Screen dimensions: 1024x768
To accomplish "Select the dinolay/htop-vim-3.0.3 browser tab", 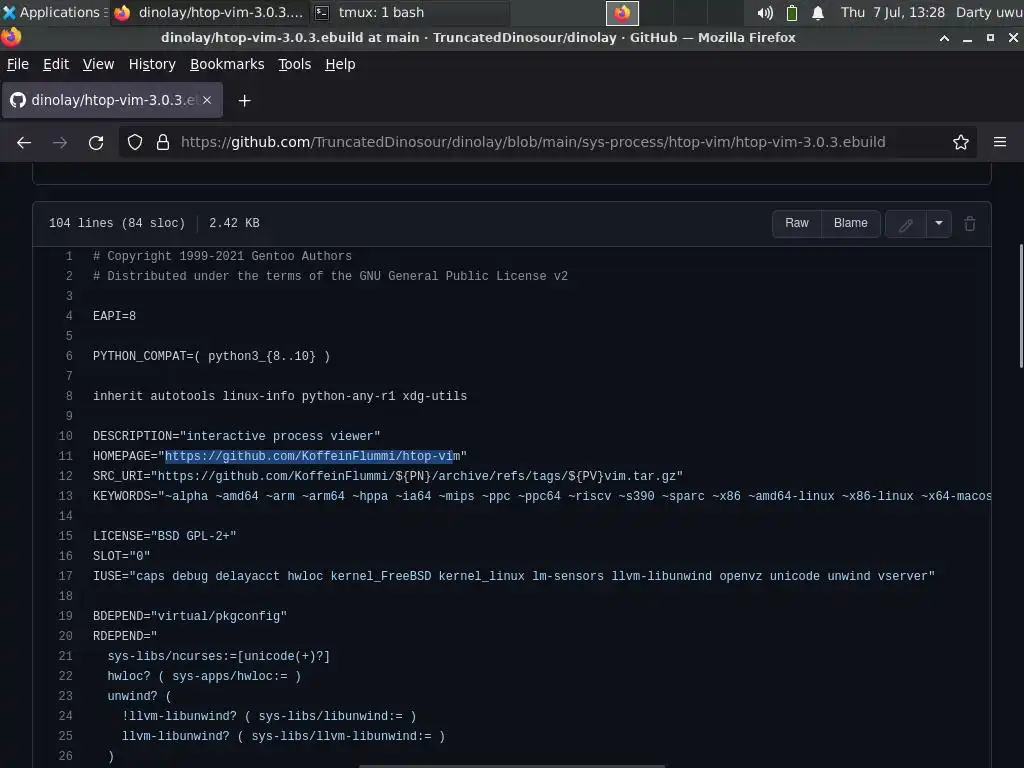I will click(112, 100).
